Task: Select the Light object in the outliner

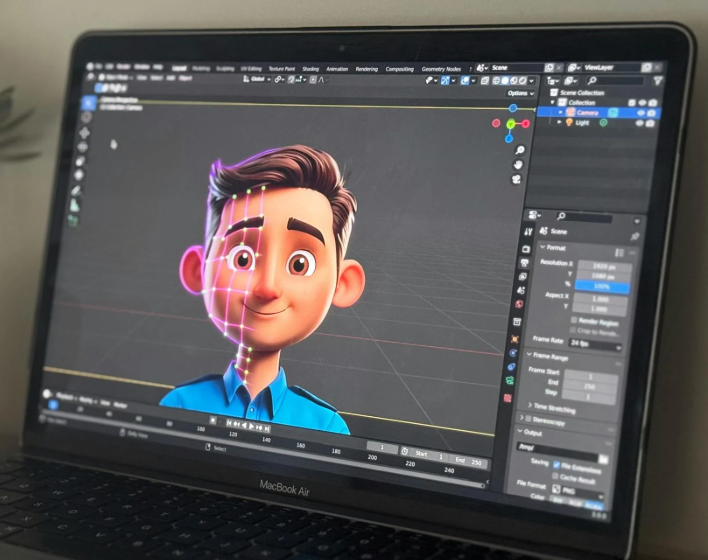Action: point(581,122)
